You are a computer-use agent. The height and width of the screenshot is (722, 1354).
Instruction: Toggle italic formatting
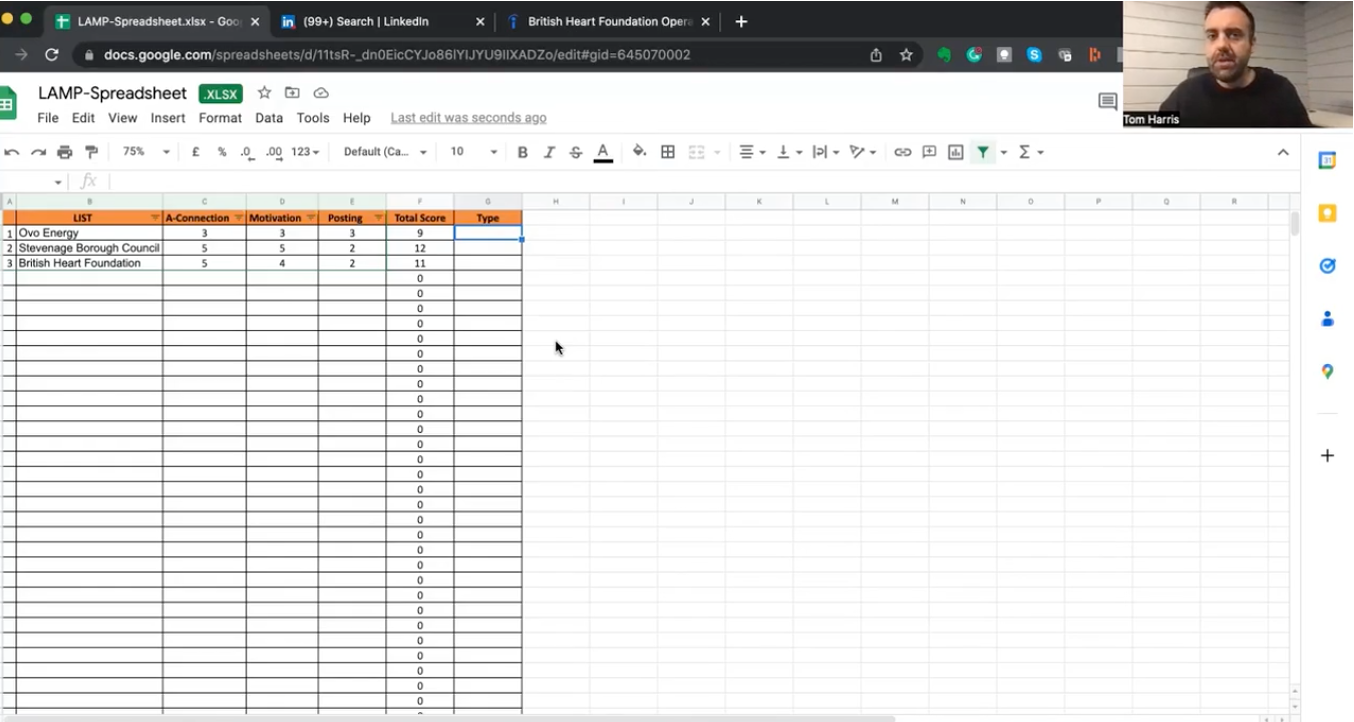[x=549, y=152]
